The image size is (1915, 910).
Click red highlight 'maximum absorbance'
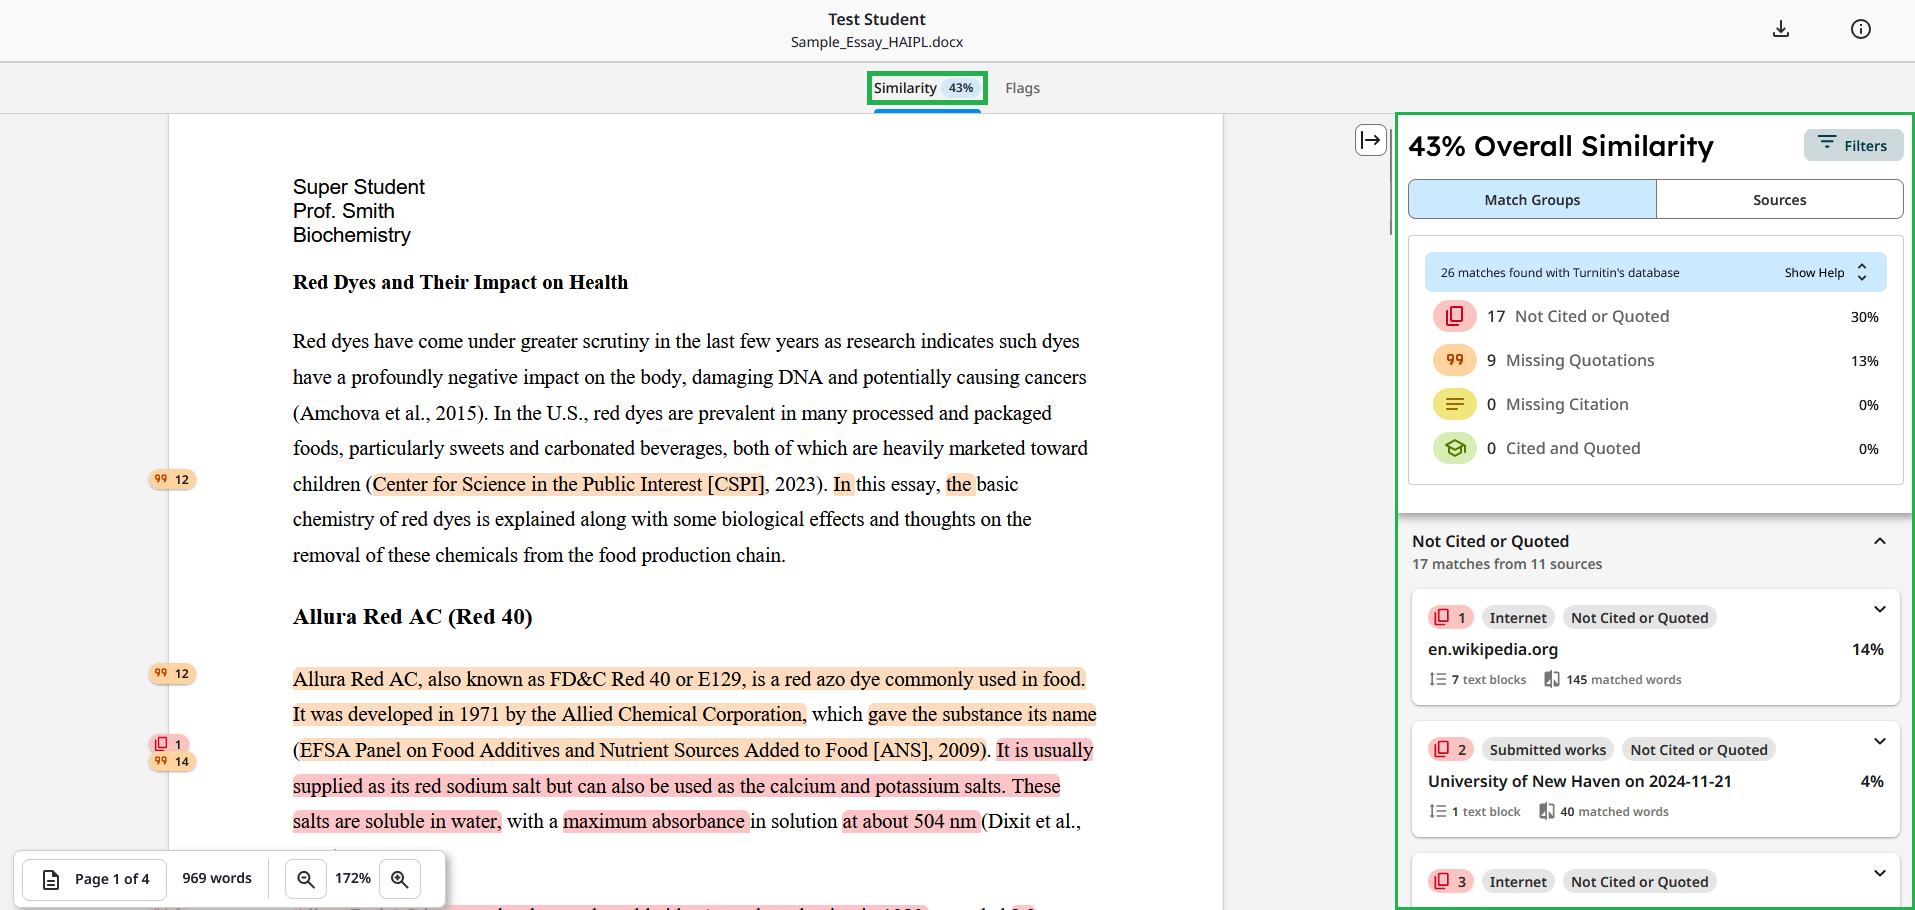pos(654,822)
